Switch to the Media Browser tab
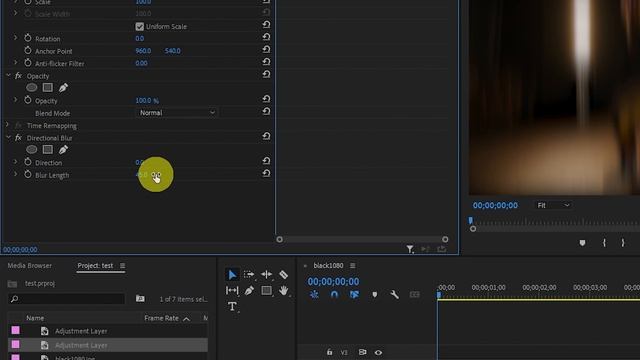640x360 pixels. pos(30,266)
